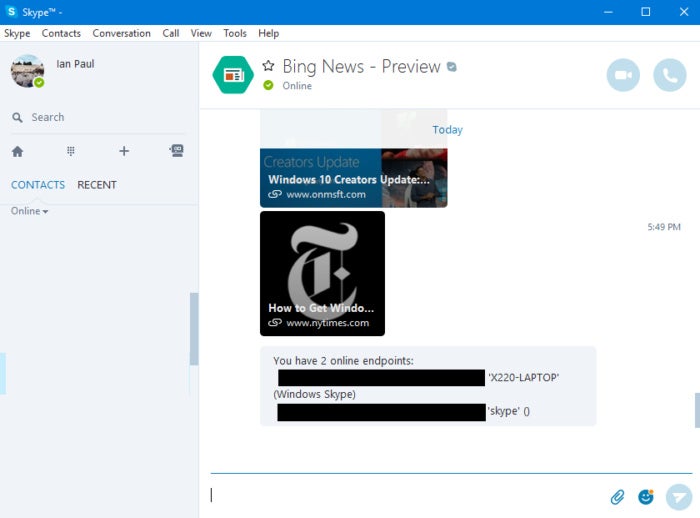Open Ian Paul's profile picture
Screen dimensions: 700x518
tap(27, 71)
